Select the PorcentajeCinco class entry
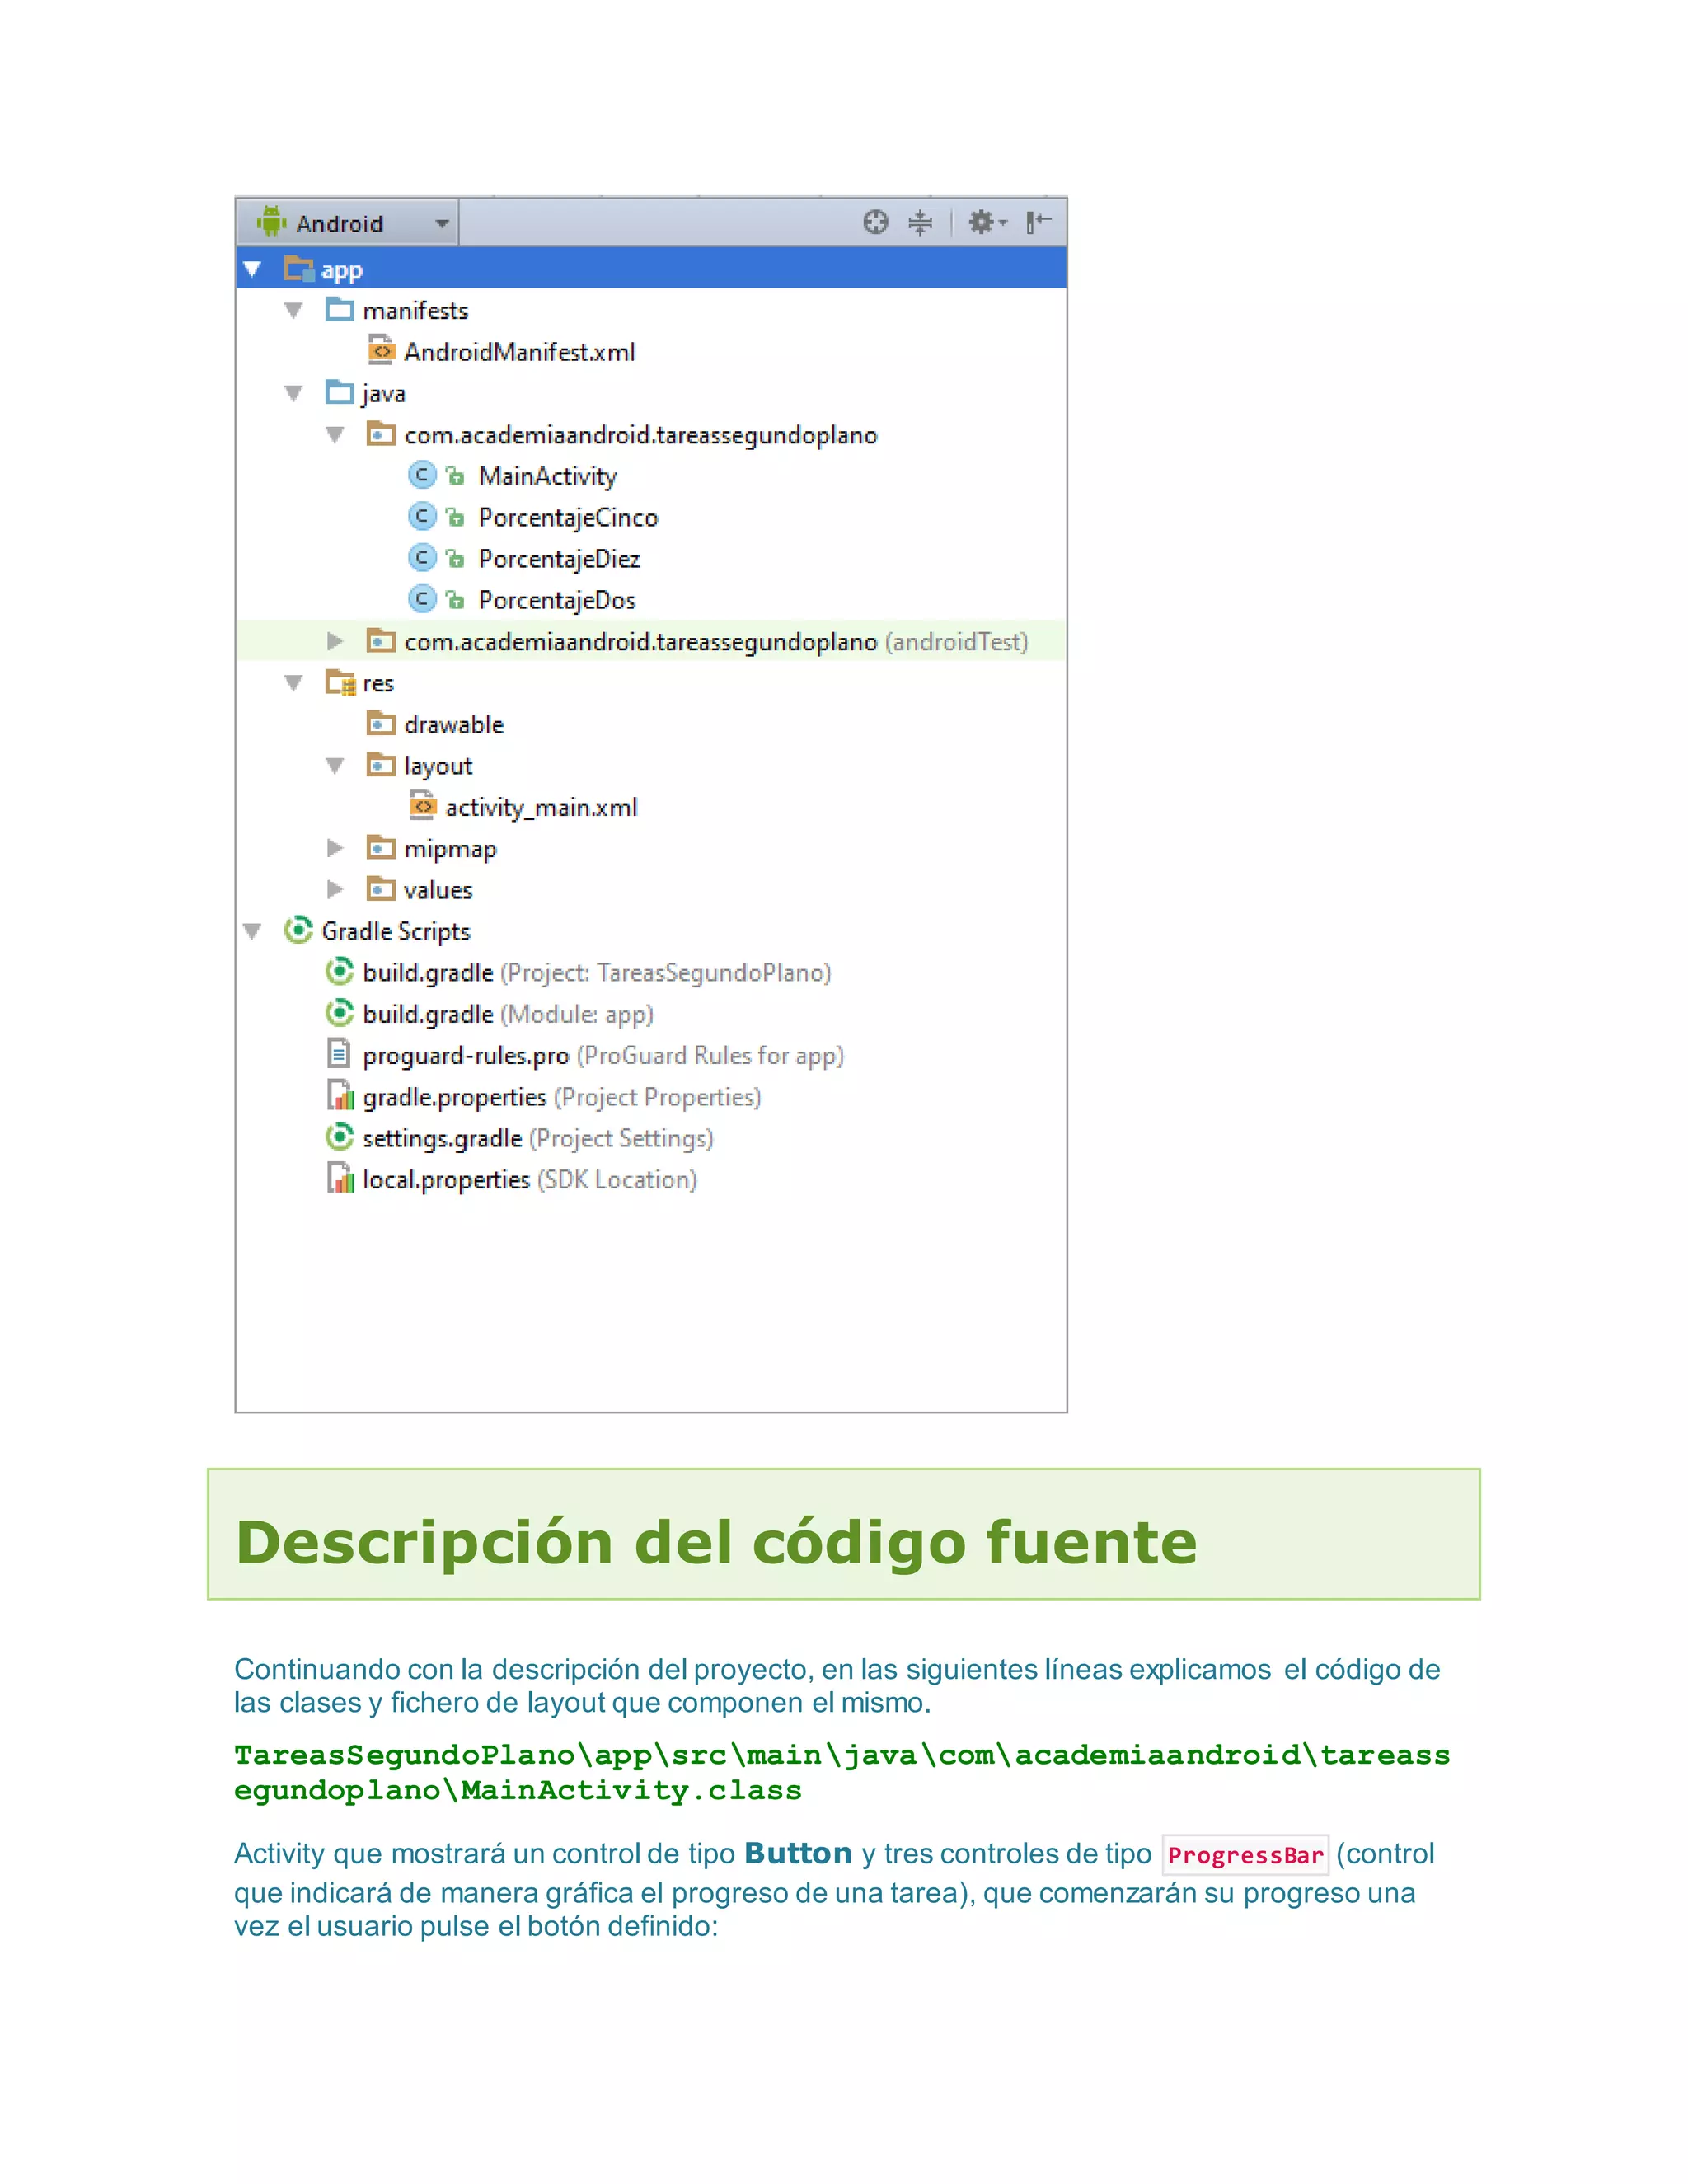 tap(568, 518)
